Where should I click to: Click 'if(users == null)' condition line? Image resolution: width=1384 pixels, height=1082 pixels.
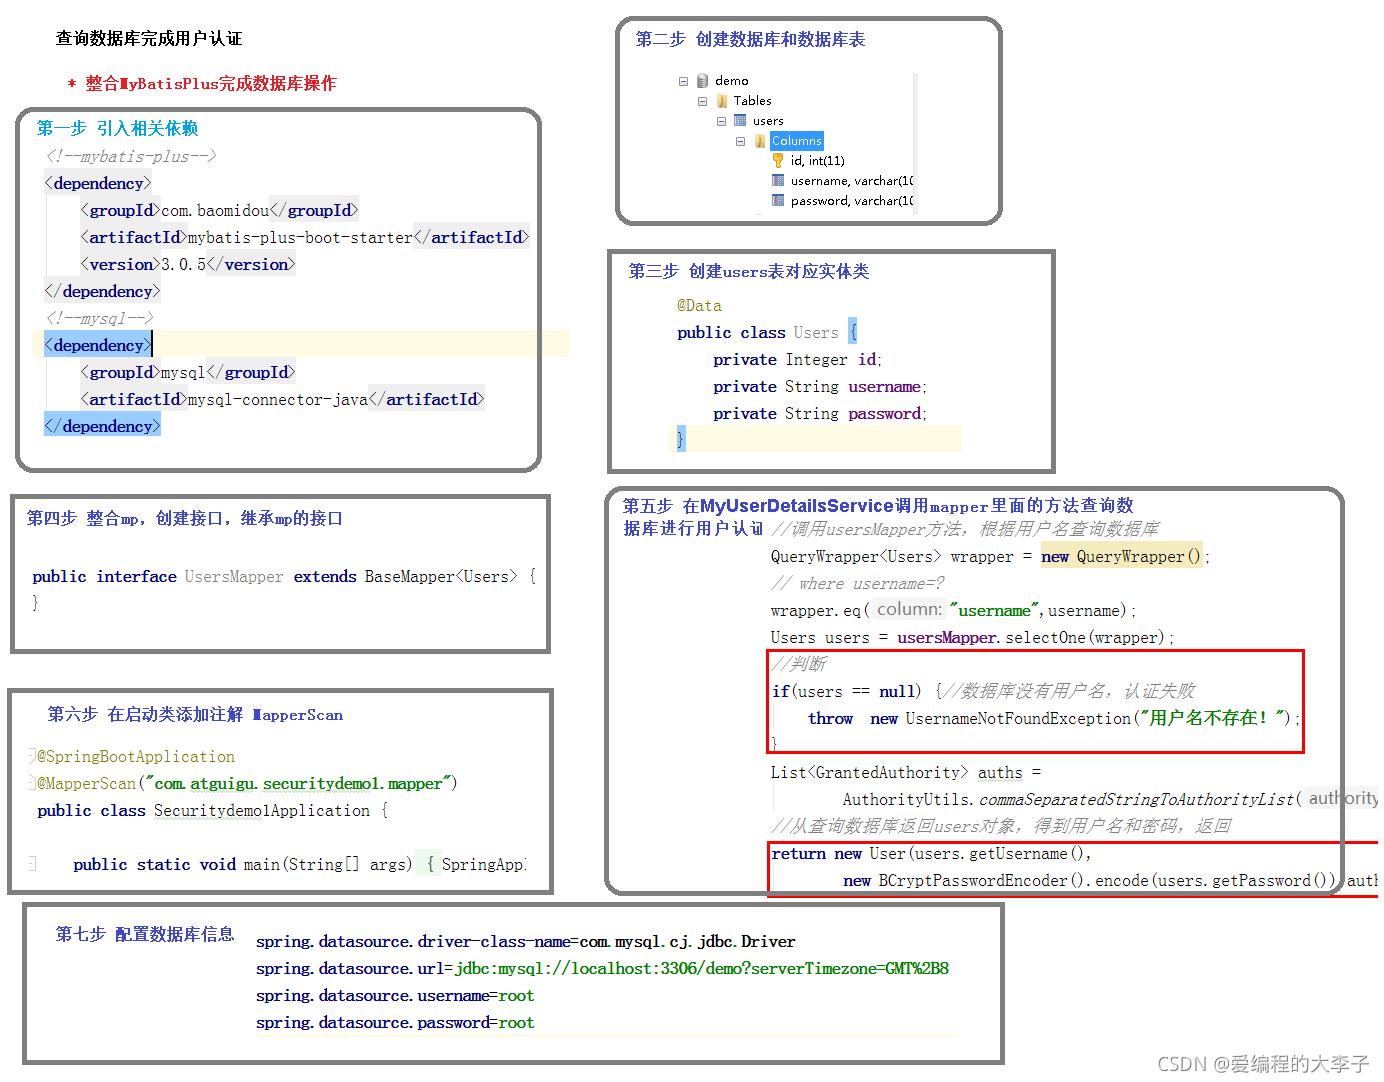pos(846,692)
